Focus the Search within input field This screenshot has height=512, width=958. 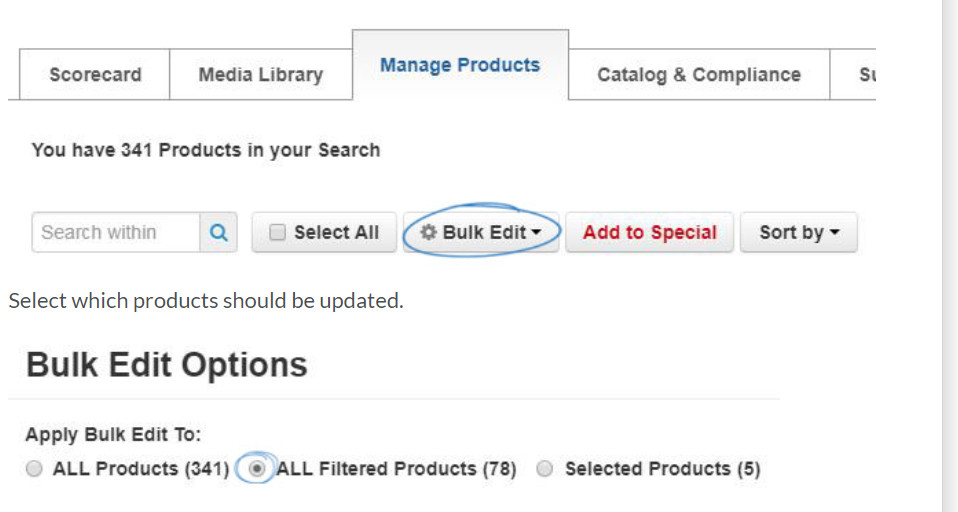click(x=116, y=232)
